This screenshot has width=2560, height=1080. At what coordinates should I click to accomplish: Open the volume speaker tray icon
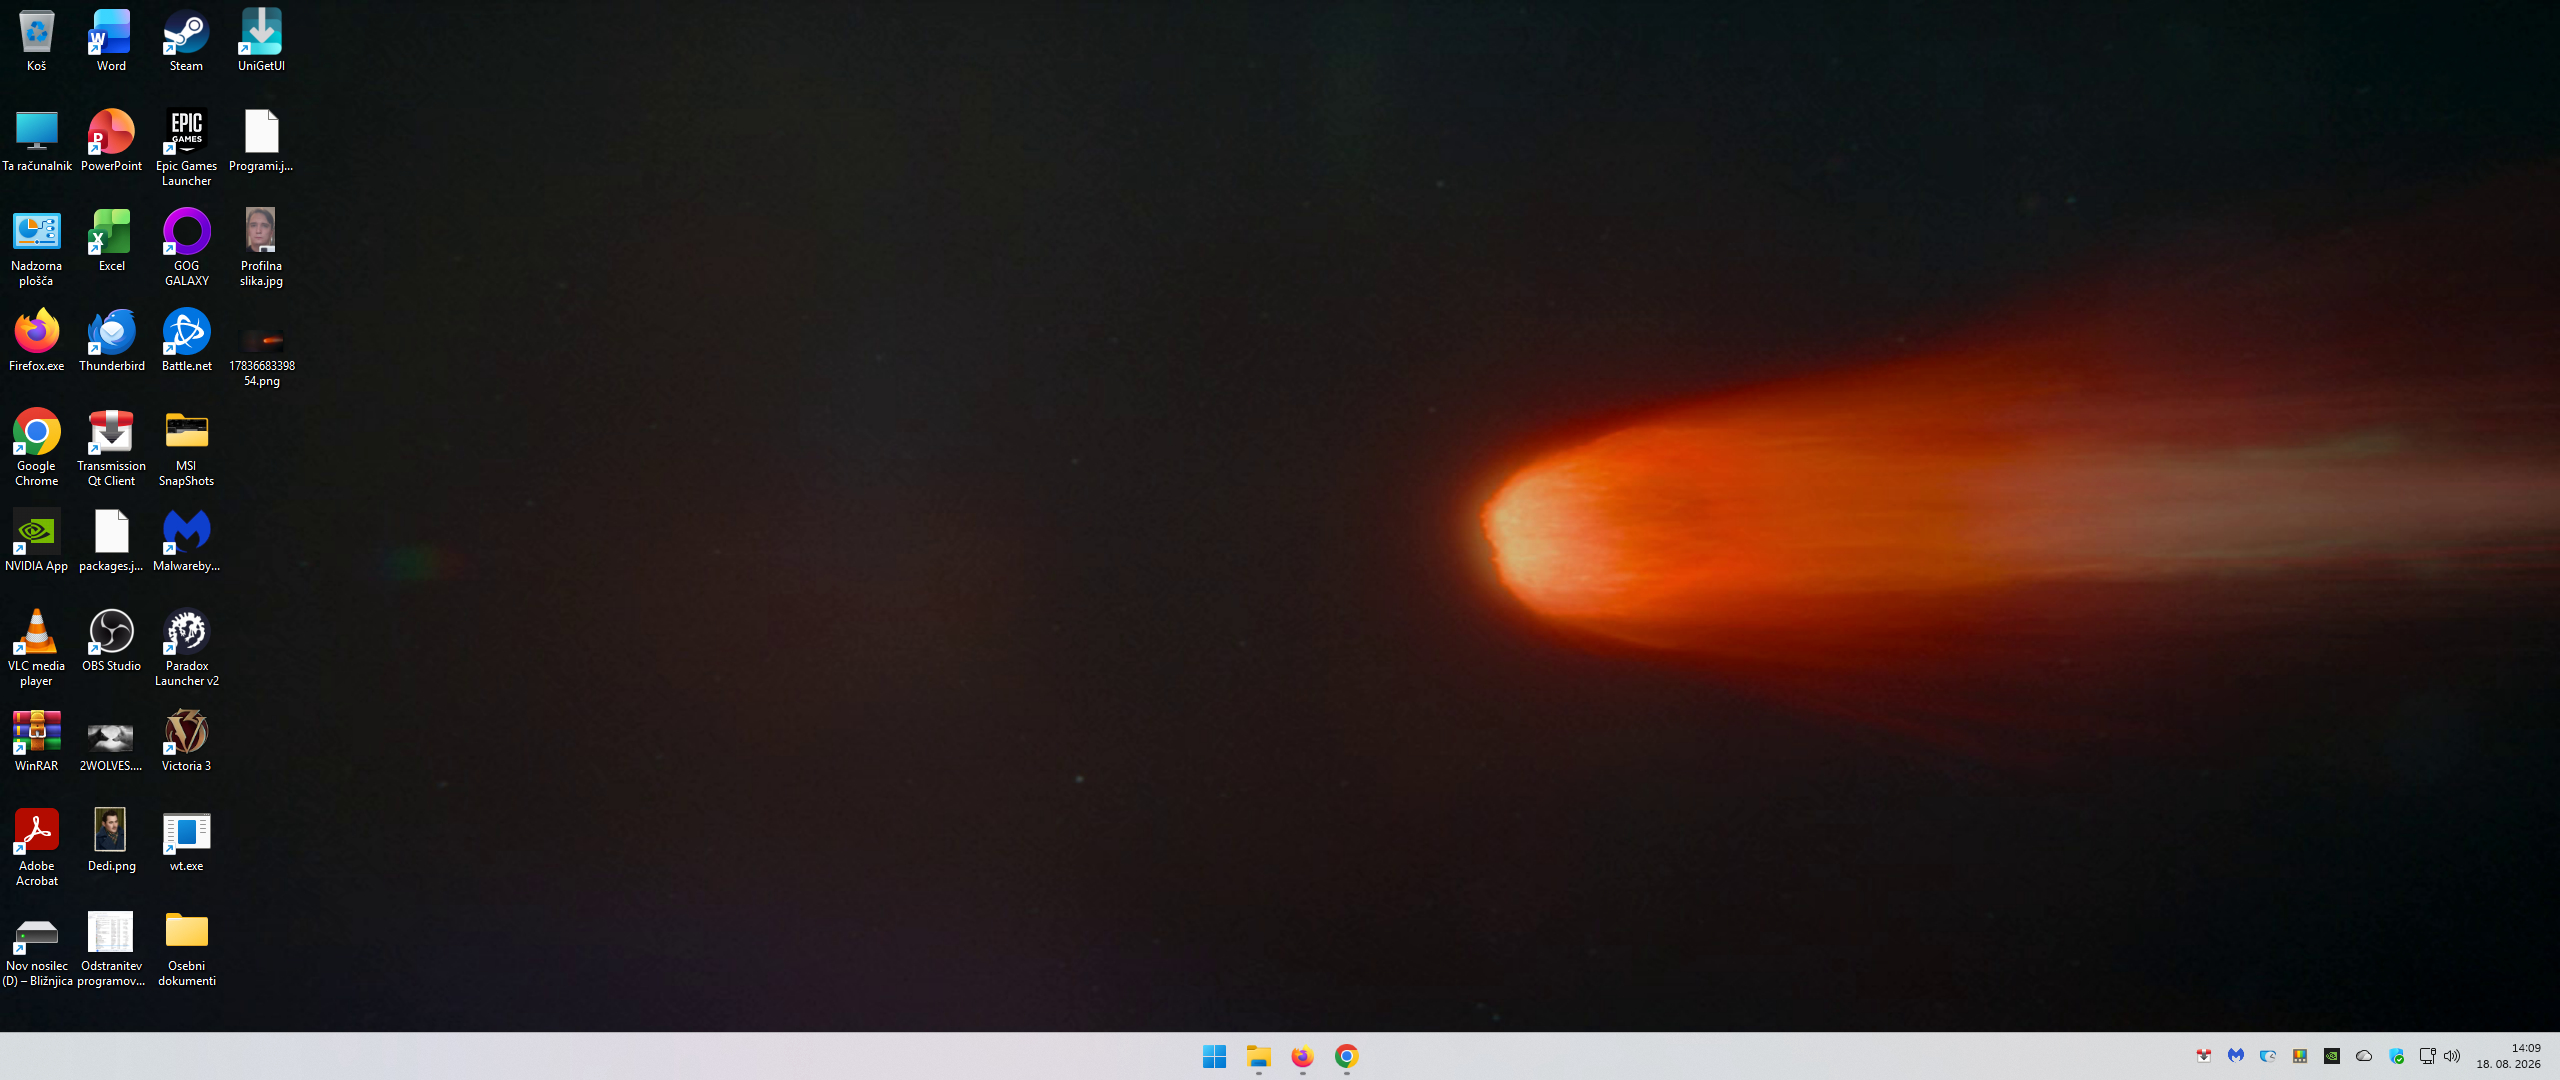coord(2452,1056)
